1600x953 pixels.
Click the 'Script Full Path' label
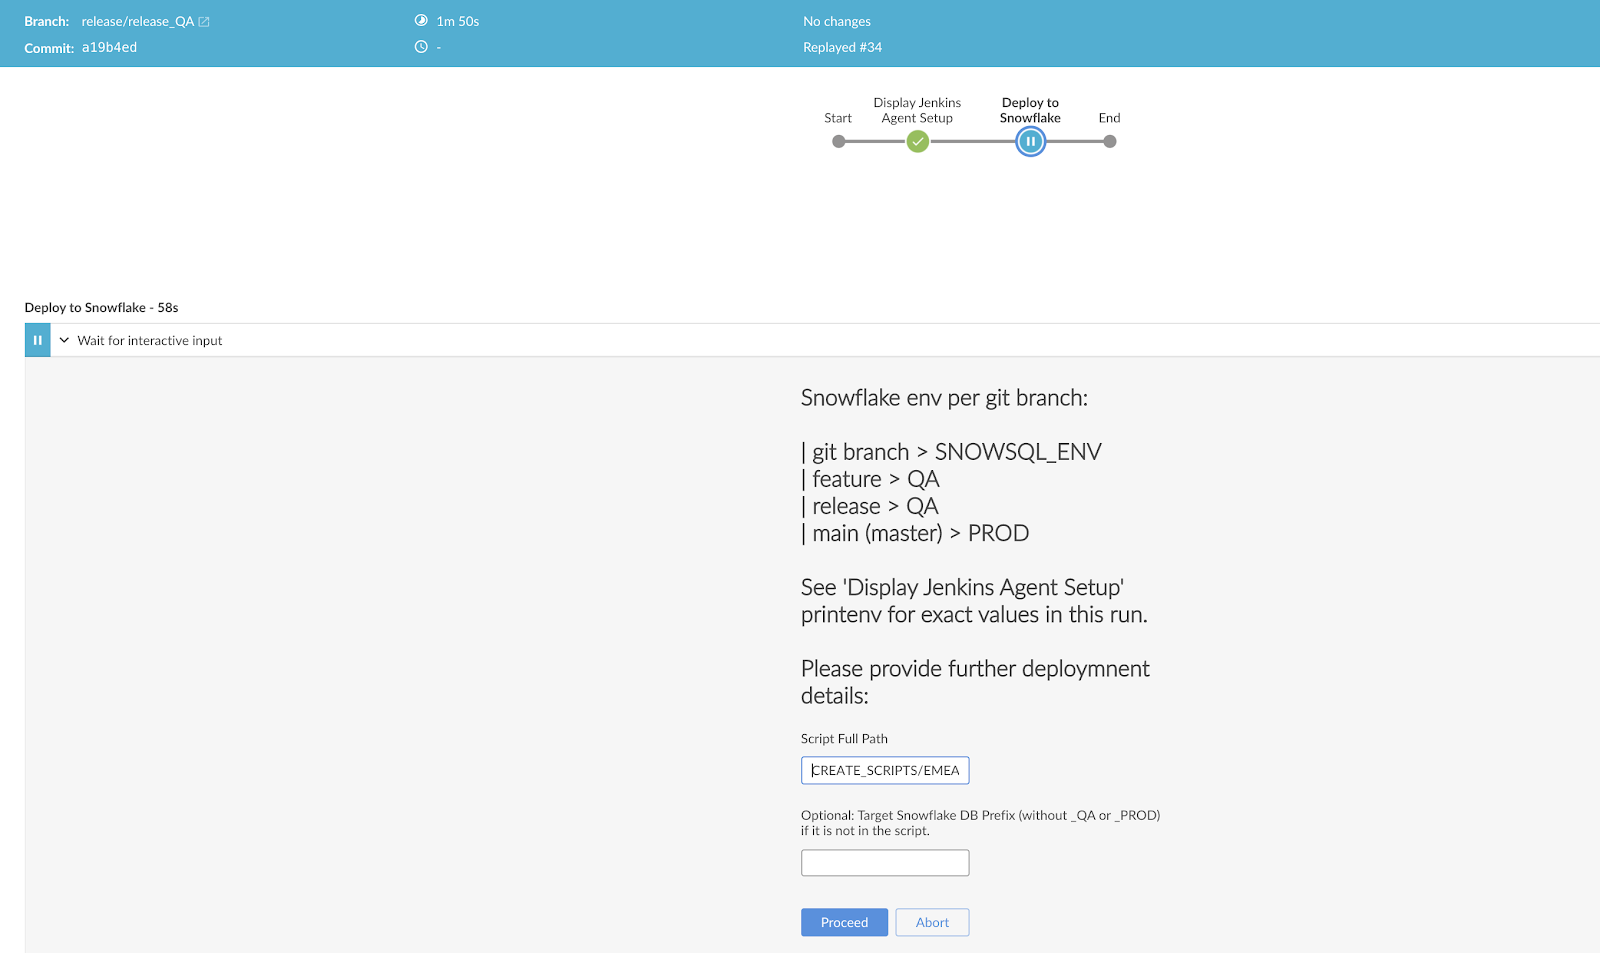[844, 739]
